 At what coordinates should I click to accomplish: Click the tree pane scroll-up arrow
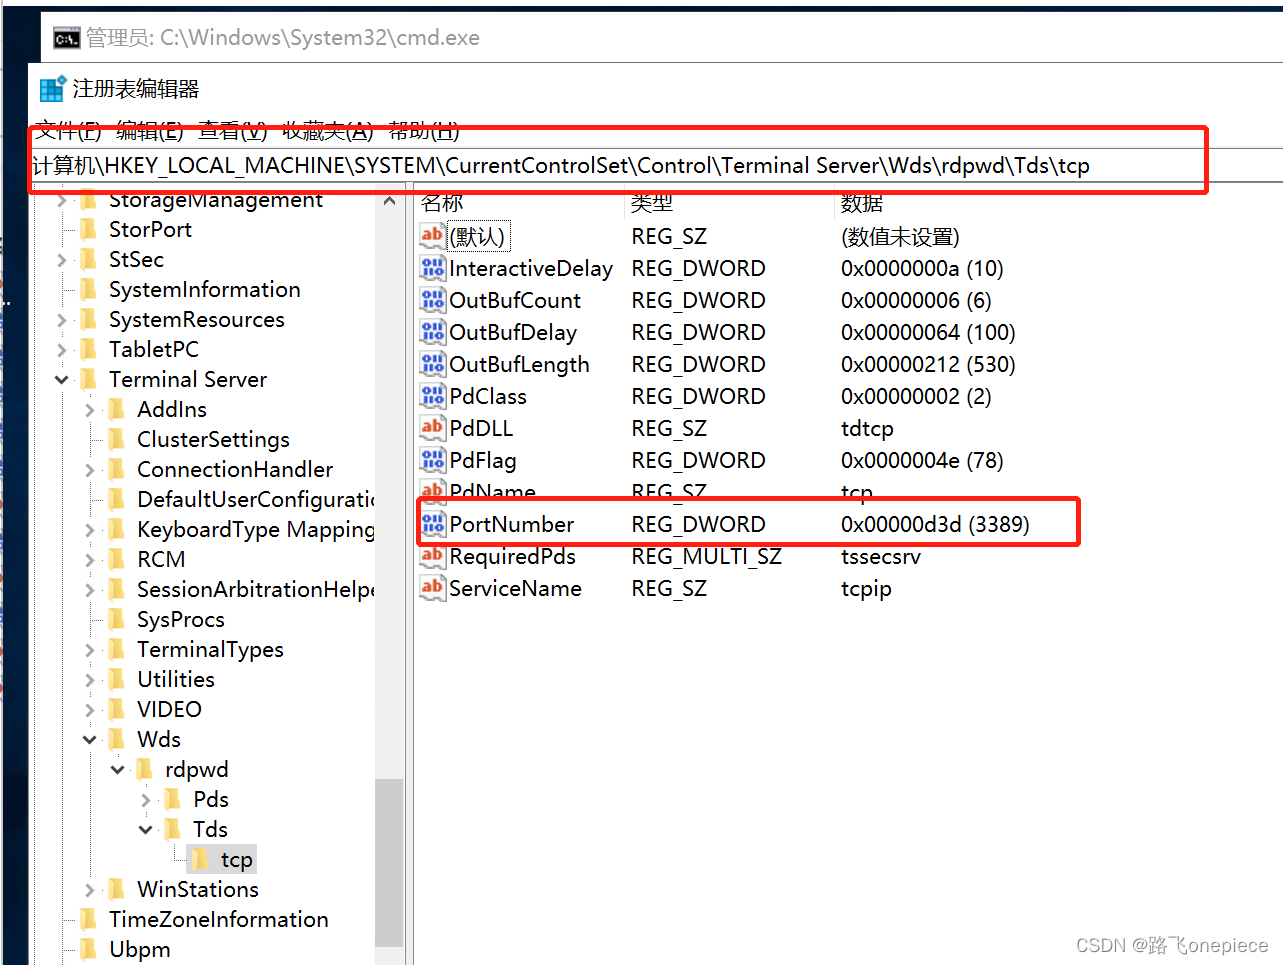[389, 201]
